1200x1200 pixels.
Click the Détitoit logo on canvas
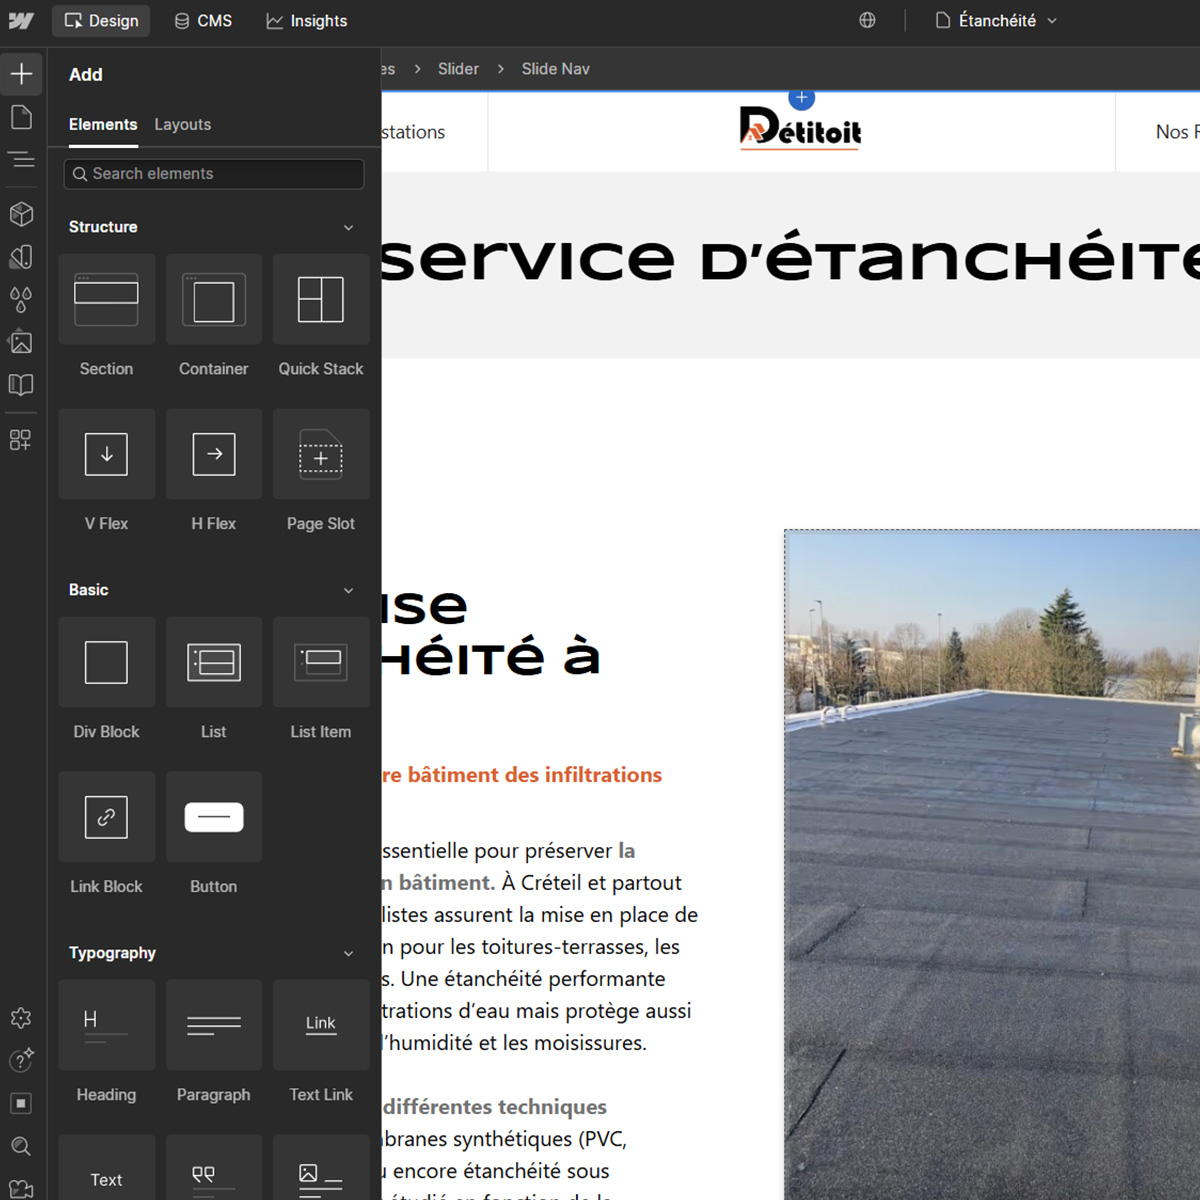point(800,128)
